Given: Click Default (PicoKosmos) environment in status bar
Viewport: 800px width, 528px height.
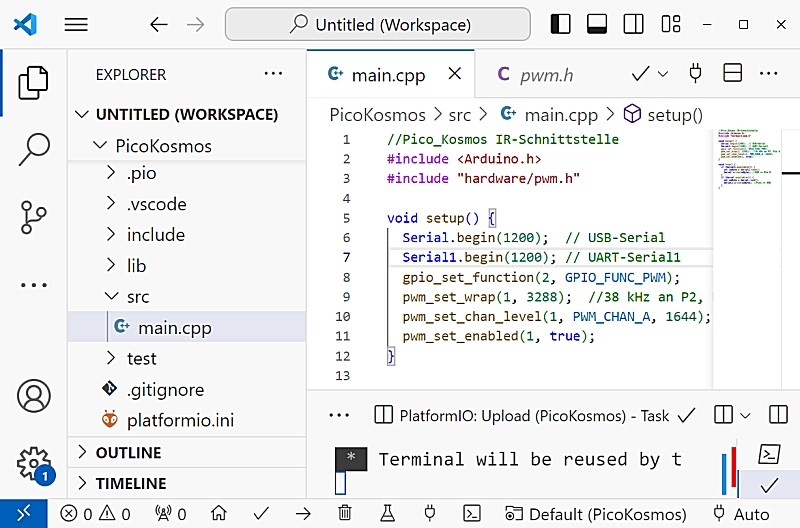Looking at the screenshot, I should click(596, 514).
